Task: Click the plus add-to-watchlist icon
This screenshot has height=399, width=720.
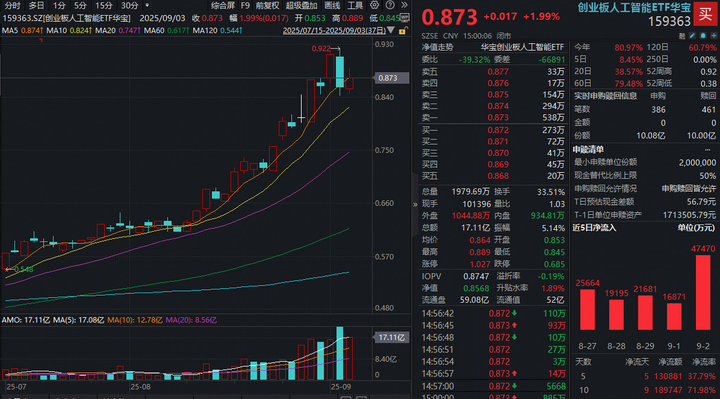Action: pyautogui.click(x=714, y=36)
